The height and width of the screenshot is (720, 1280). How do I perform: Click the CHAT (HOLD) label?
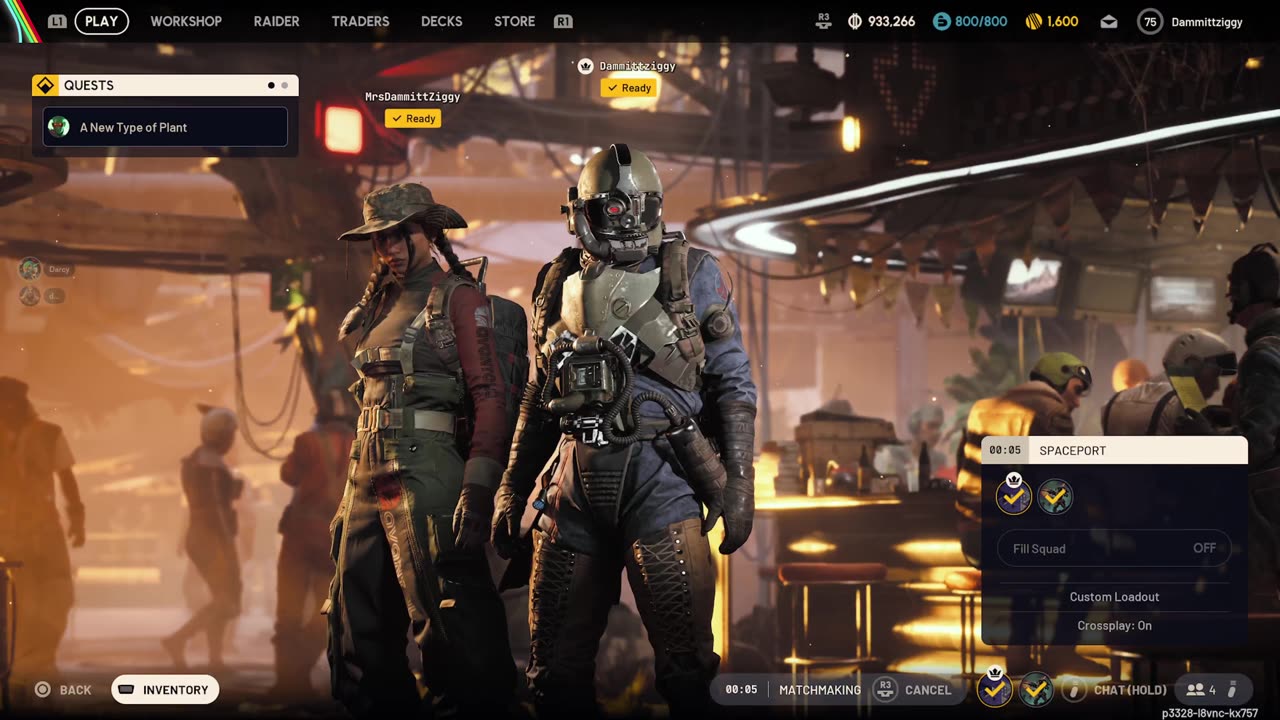pos(1130,690)
